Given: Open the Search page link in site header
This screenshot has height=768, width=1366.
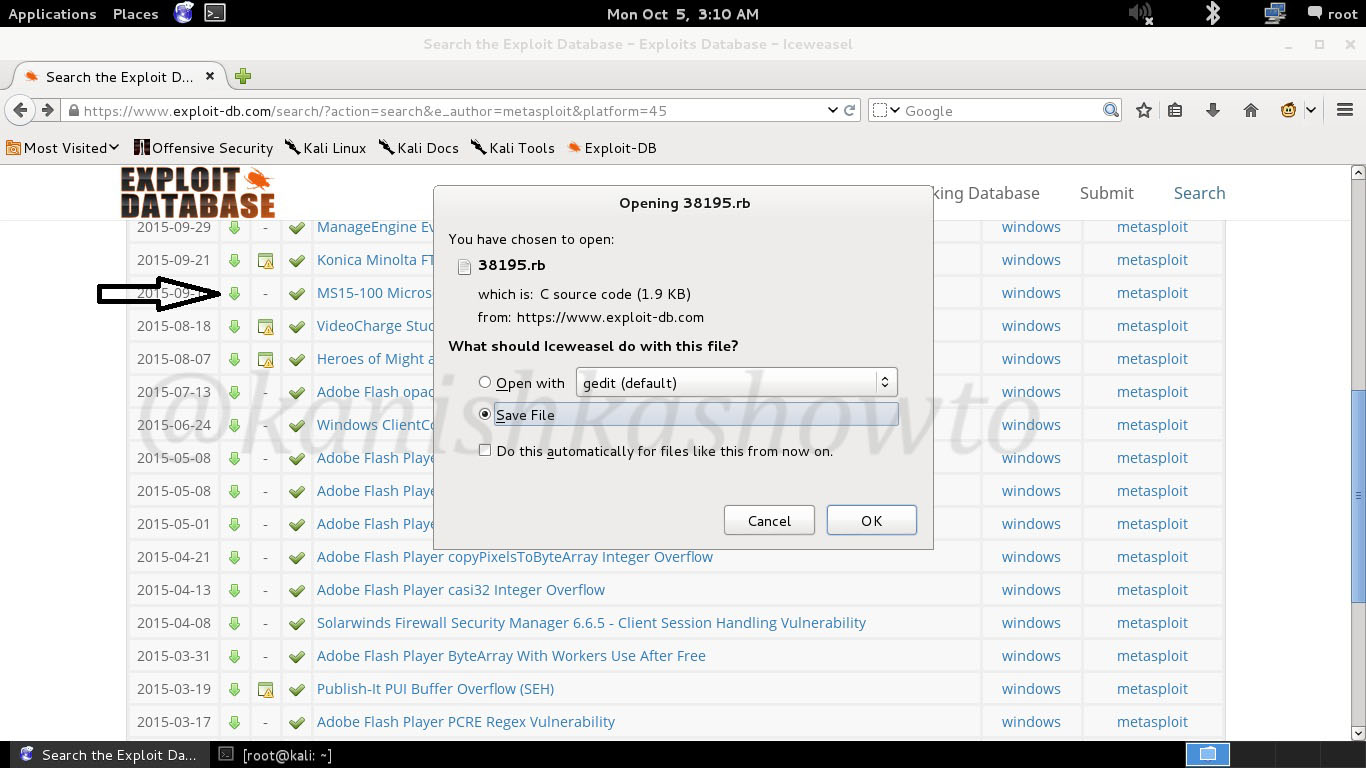Looking at the screenshot, I should 1199,193.
